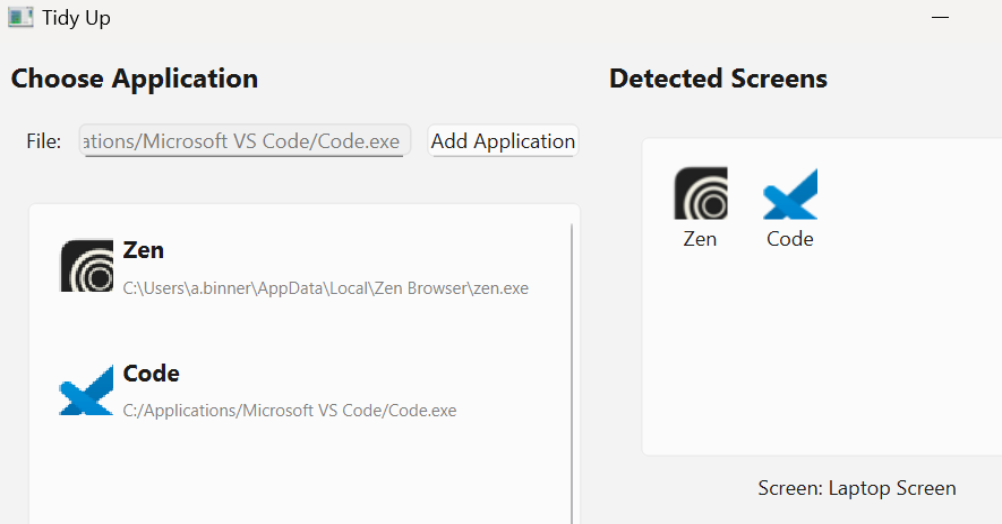Click the Zen Browser zen.exe path text
Viewport: 1002px width, 524px height.
(325, 288)
